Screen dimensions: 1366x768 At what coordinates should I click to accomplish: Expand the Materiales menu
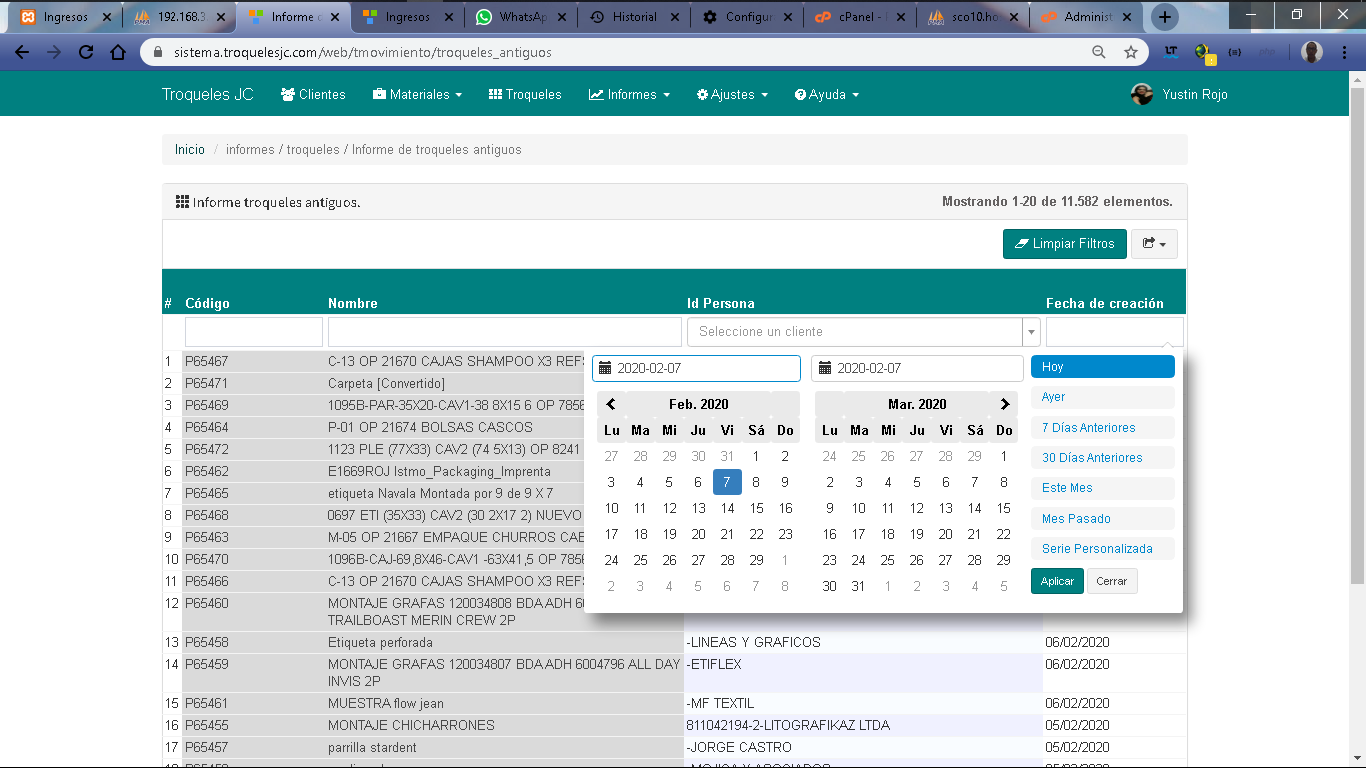point(417,94)
